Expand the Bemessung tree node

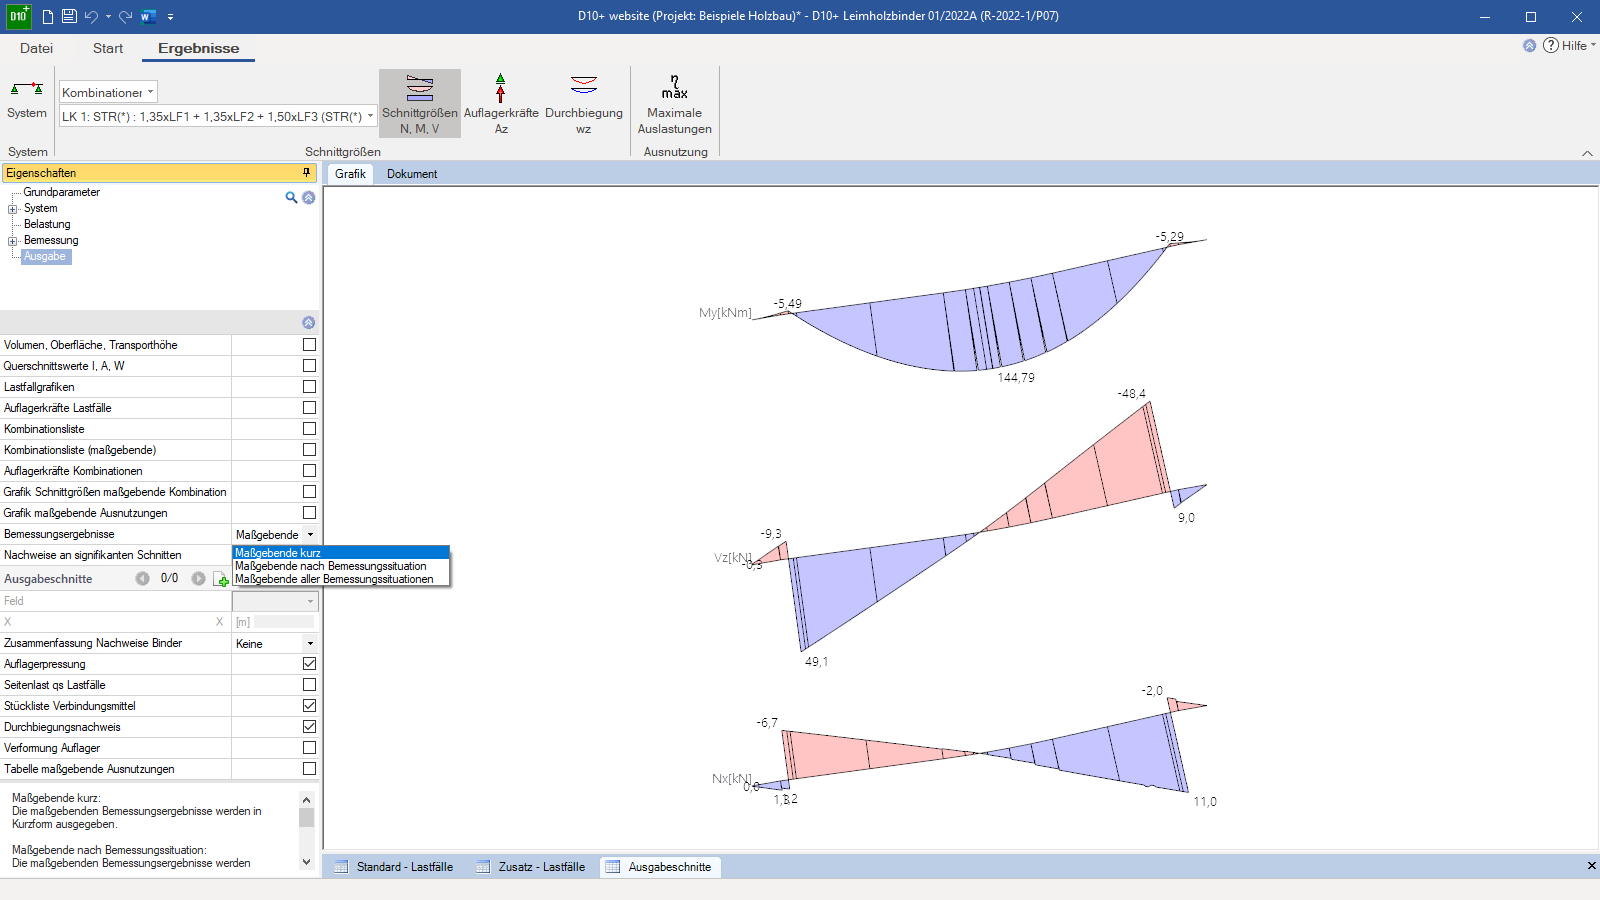pos(13,241)
